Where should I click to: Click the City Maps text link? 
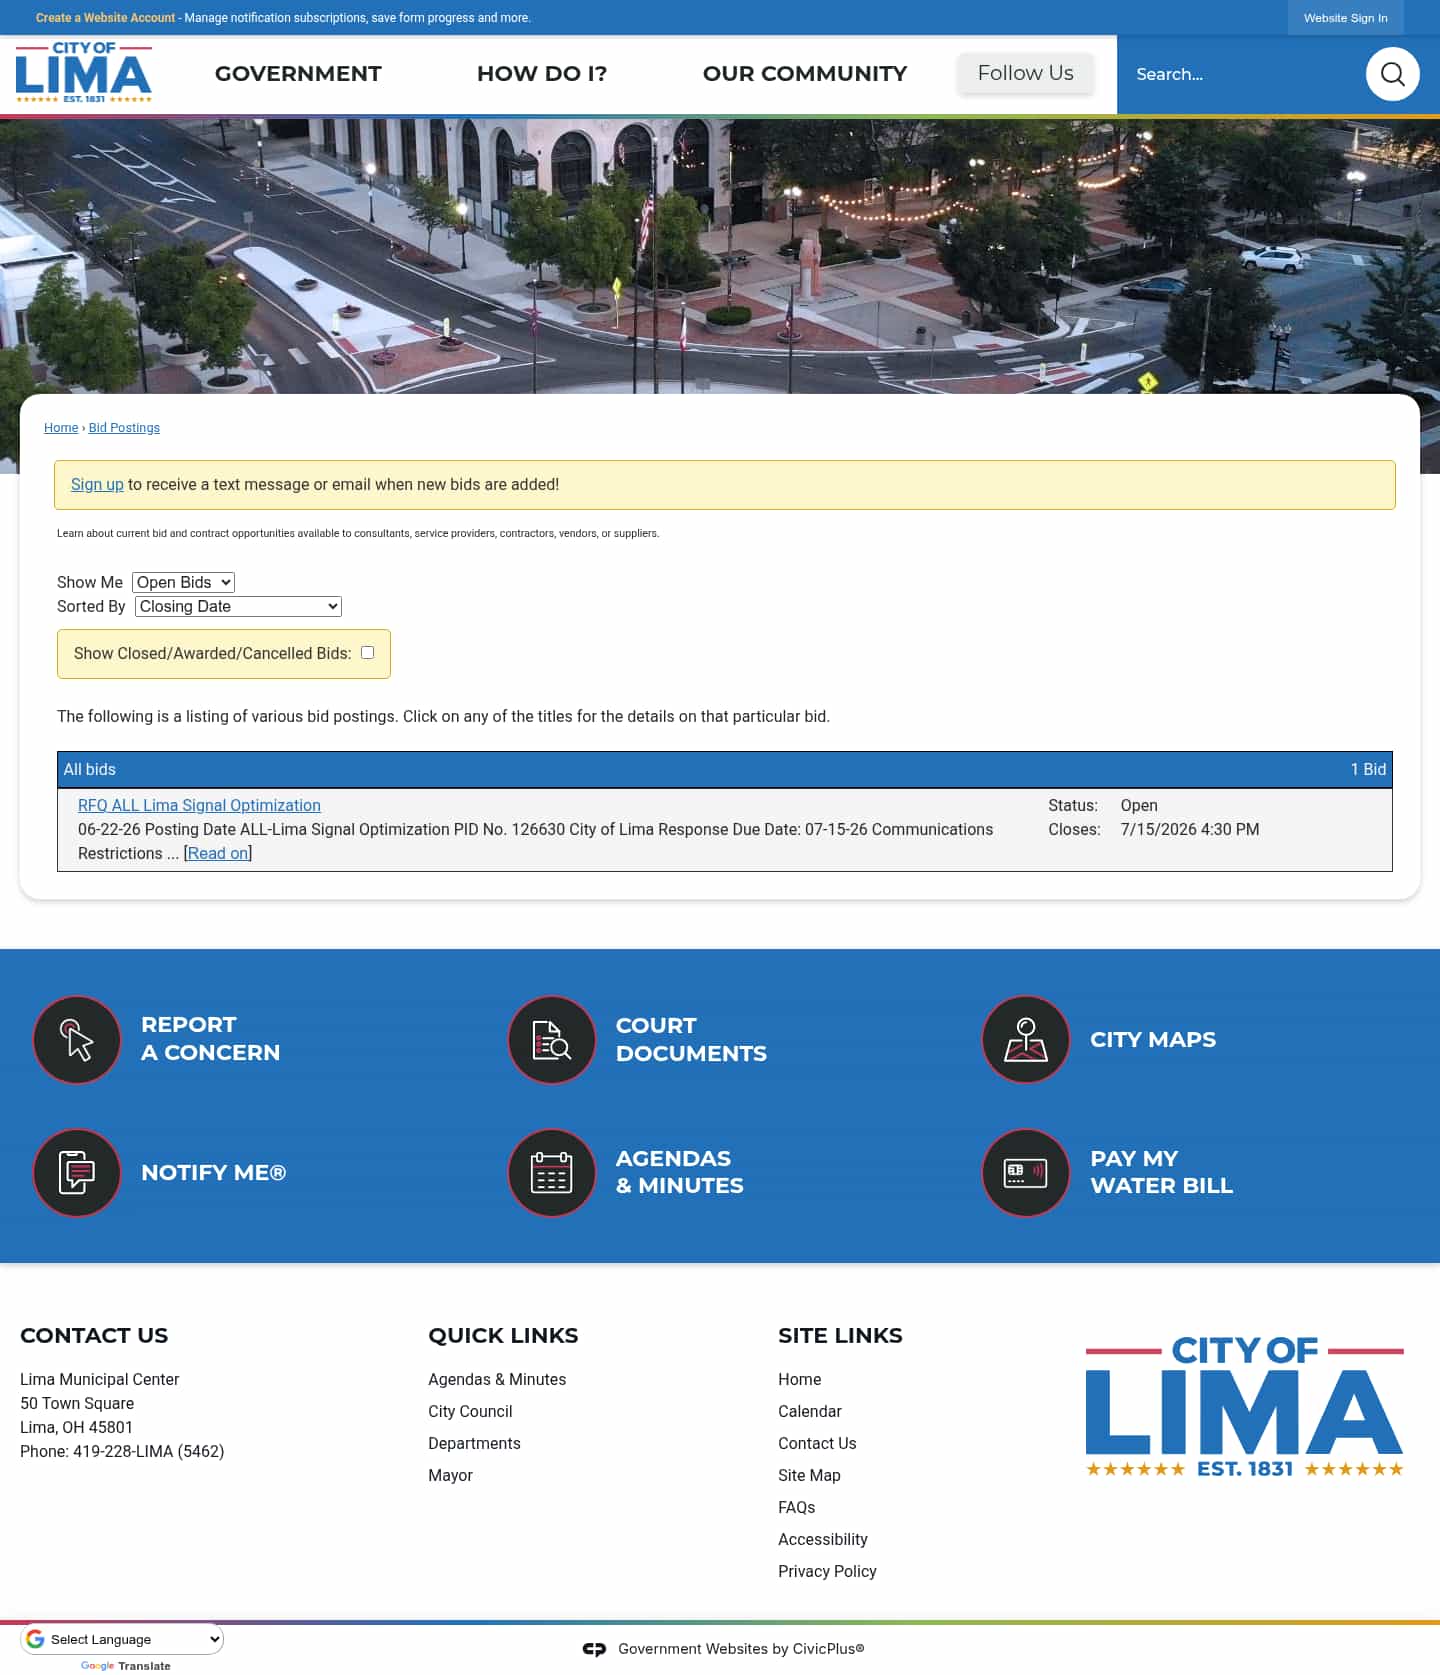point(1153,1039)
